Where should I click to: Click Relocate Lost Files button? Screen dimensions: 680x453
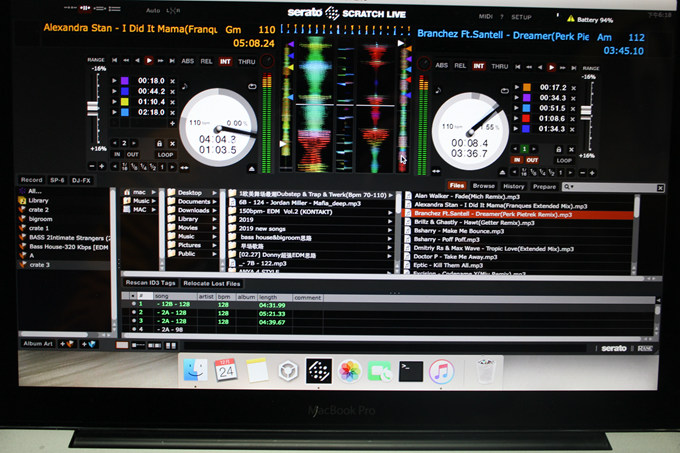(x=212, y=284)
